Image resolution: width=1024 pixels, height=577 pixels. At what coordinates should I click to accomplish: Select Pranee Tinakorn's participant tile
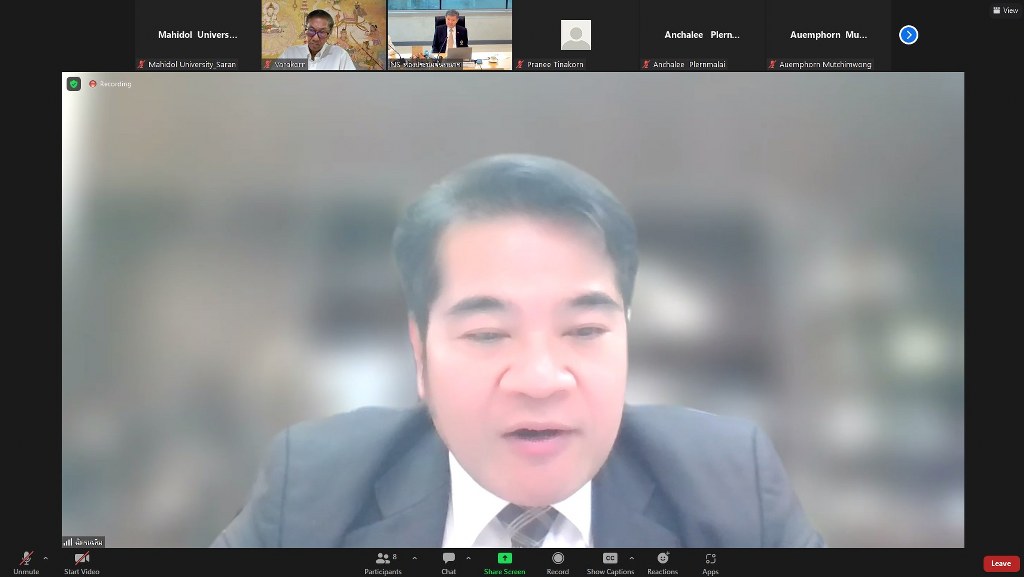(575, 35)
